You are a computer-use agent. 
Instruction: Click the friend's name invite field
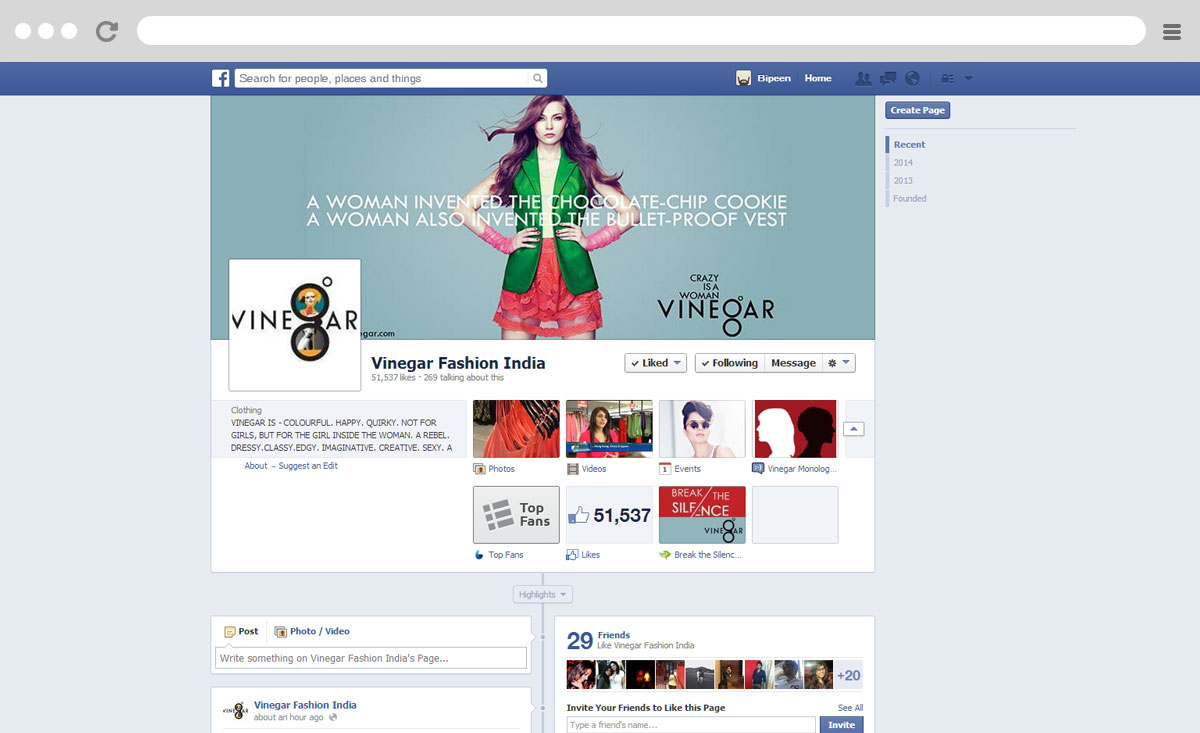click(x=691, y=725)
